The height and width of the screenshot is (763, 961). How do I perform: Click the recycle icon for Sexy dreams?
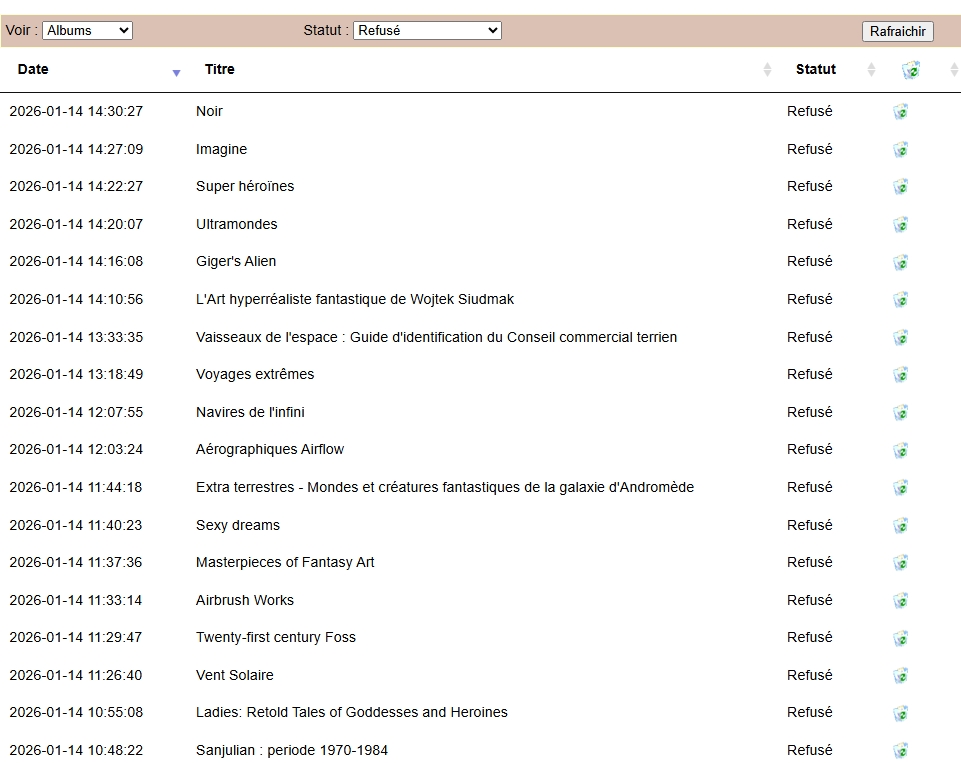900,526
